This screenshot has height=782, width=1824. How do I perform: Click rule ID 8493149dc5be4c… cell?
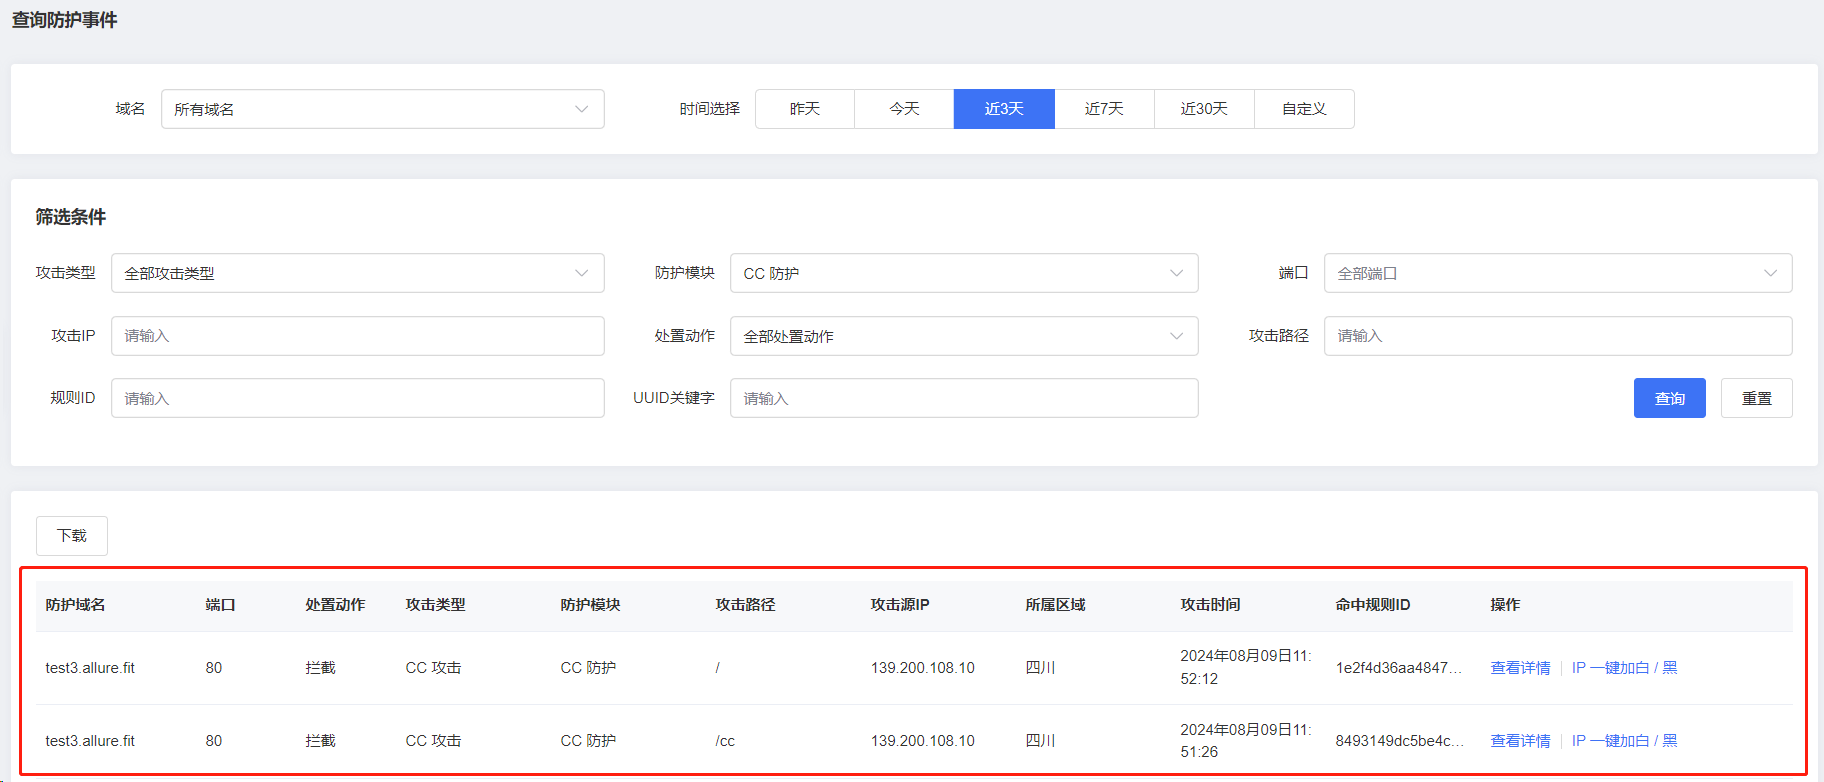1399,741
